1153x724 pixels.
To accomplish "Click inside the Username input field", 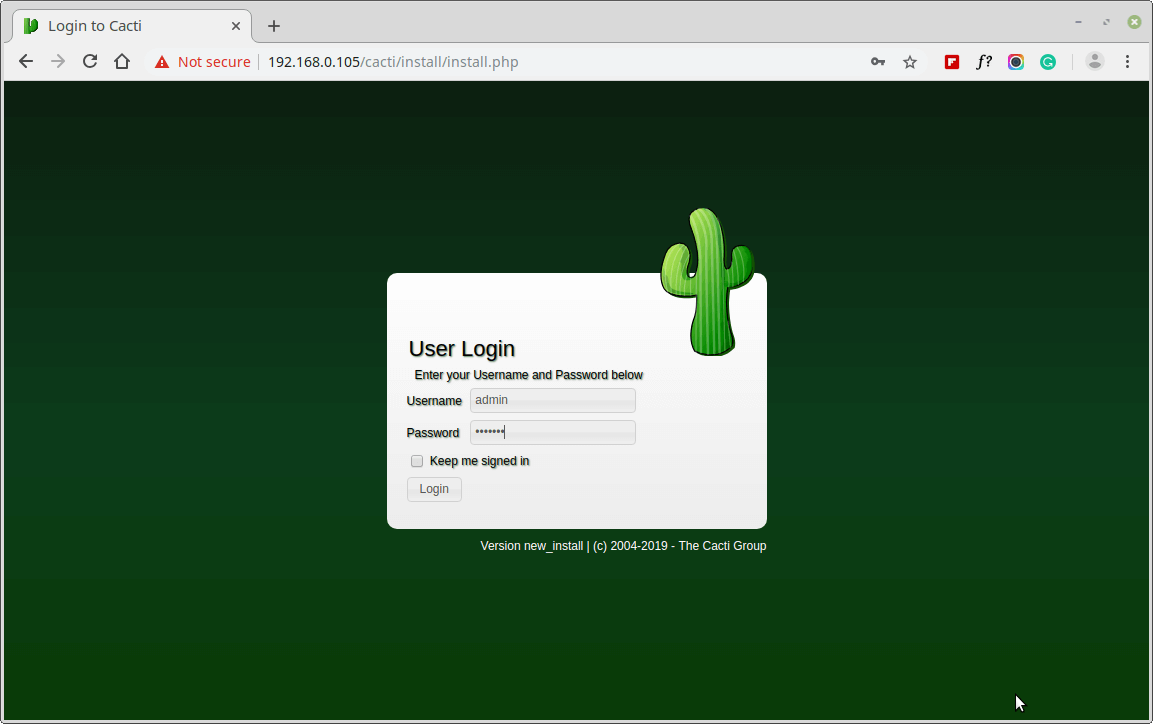I will pyautogui.click(x=552, y=400).
